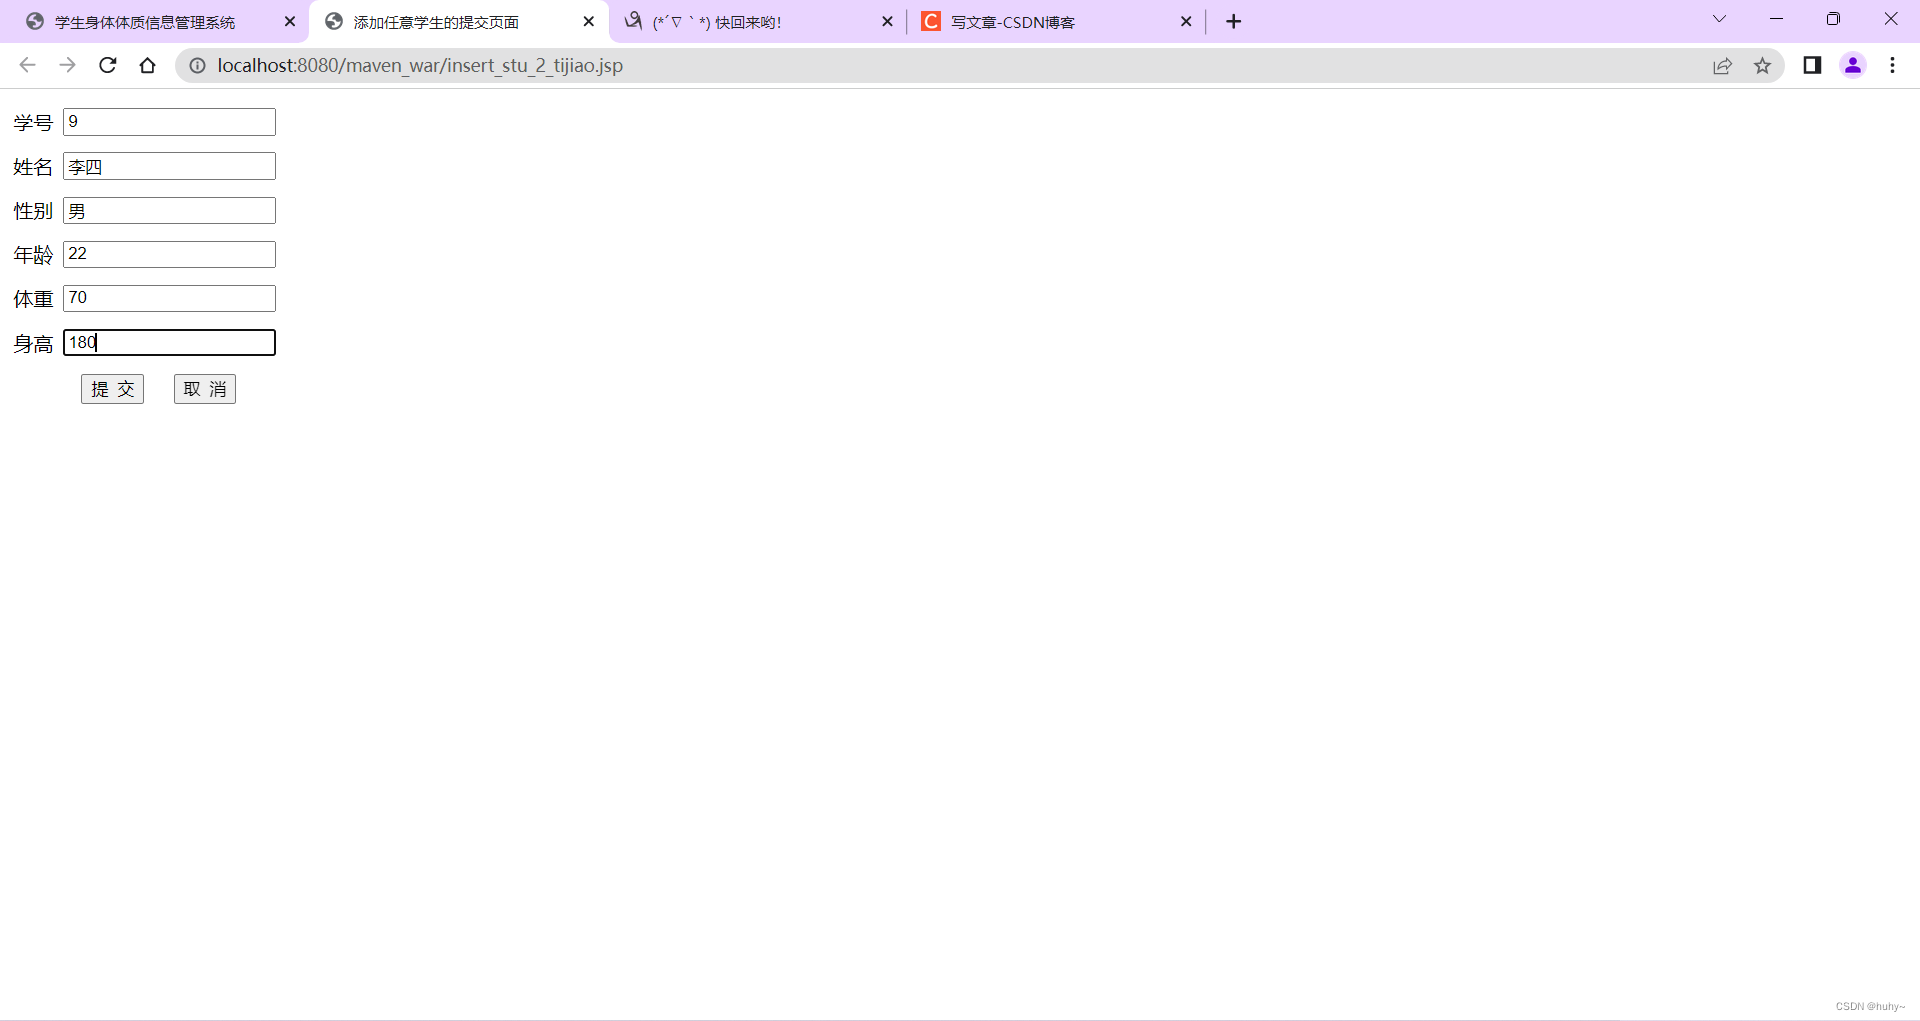The image size is (1920, 1021).
Task: Click the 取消 cancel button
Action: 205,389
